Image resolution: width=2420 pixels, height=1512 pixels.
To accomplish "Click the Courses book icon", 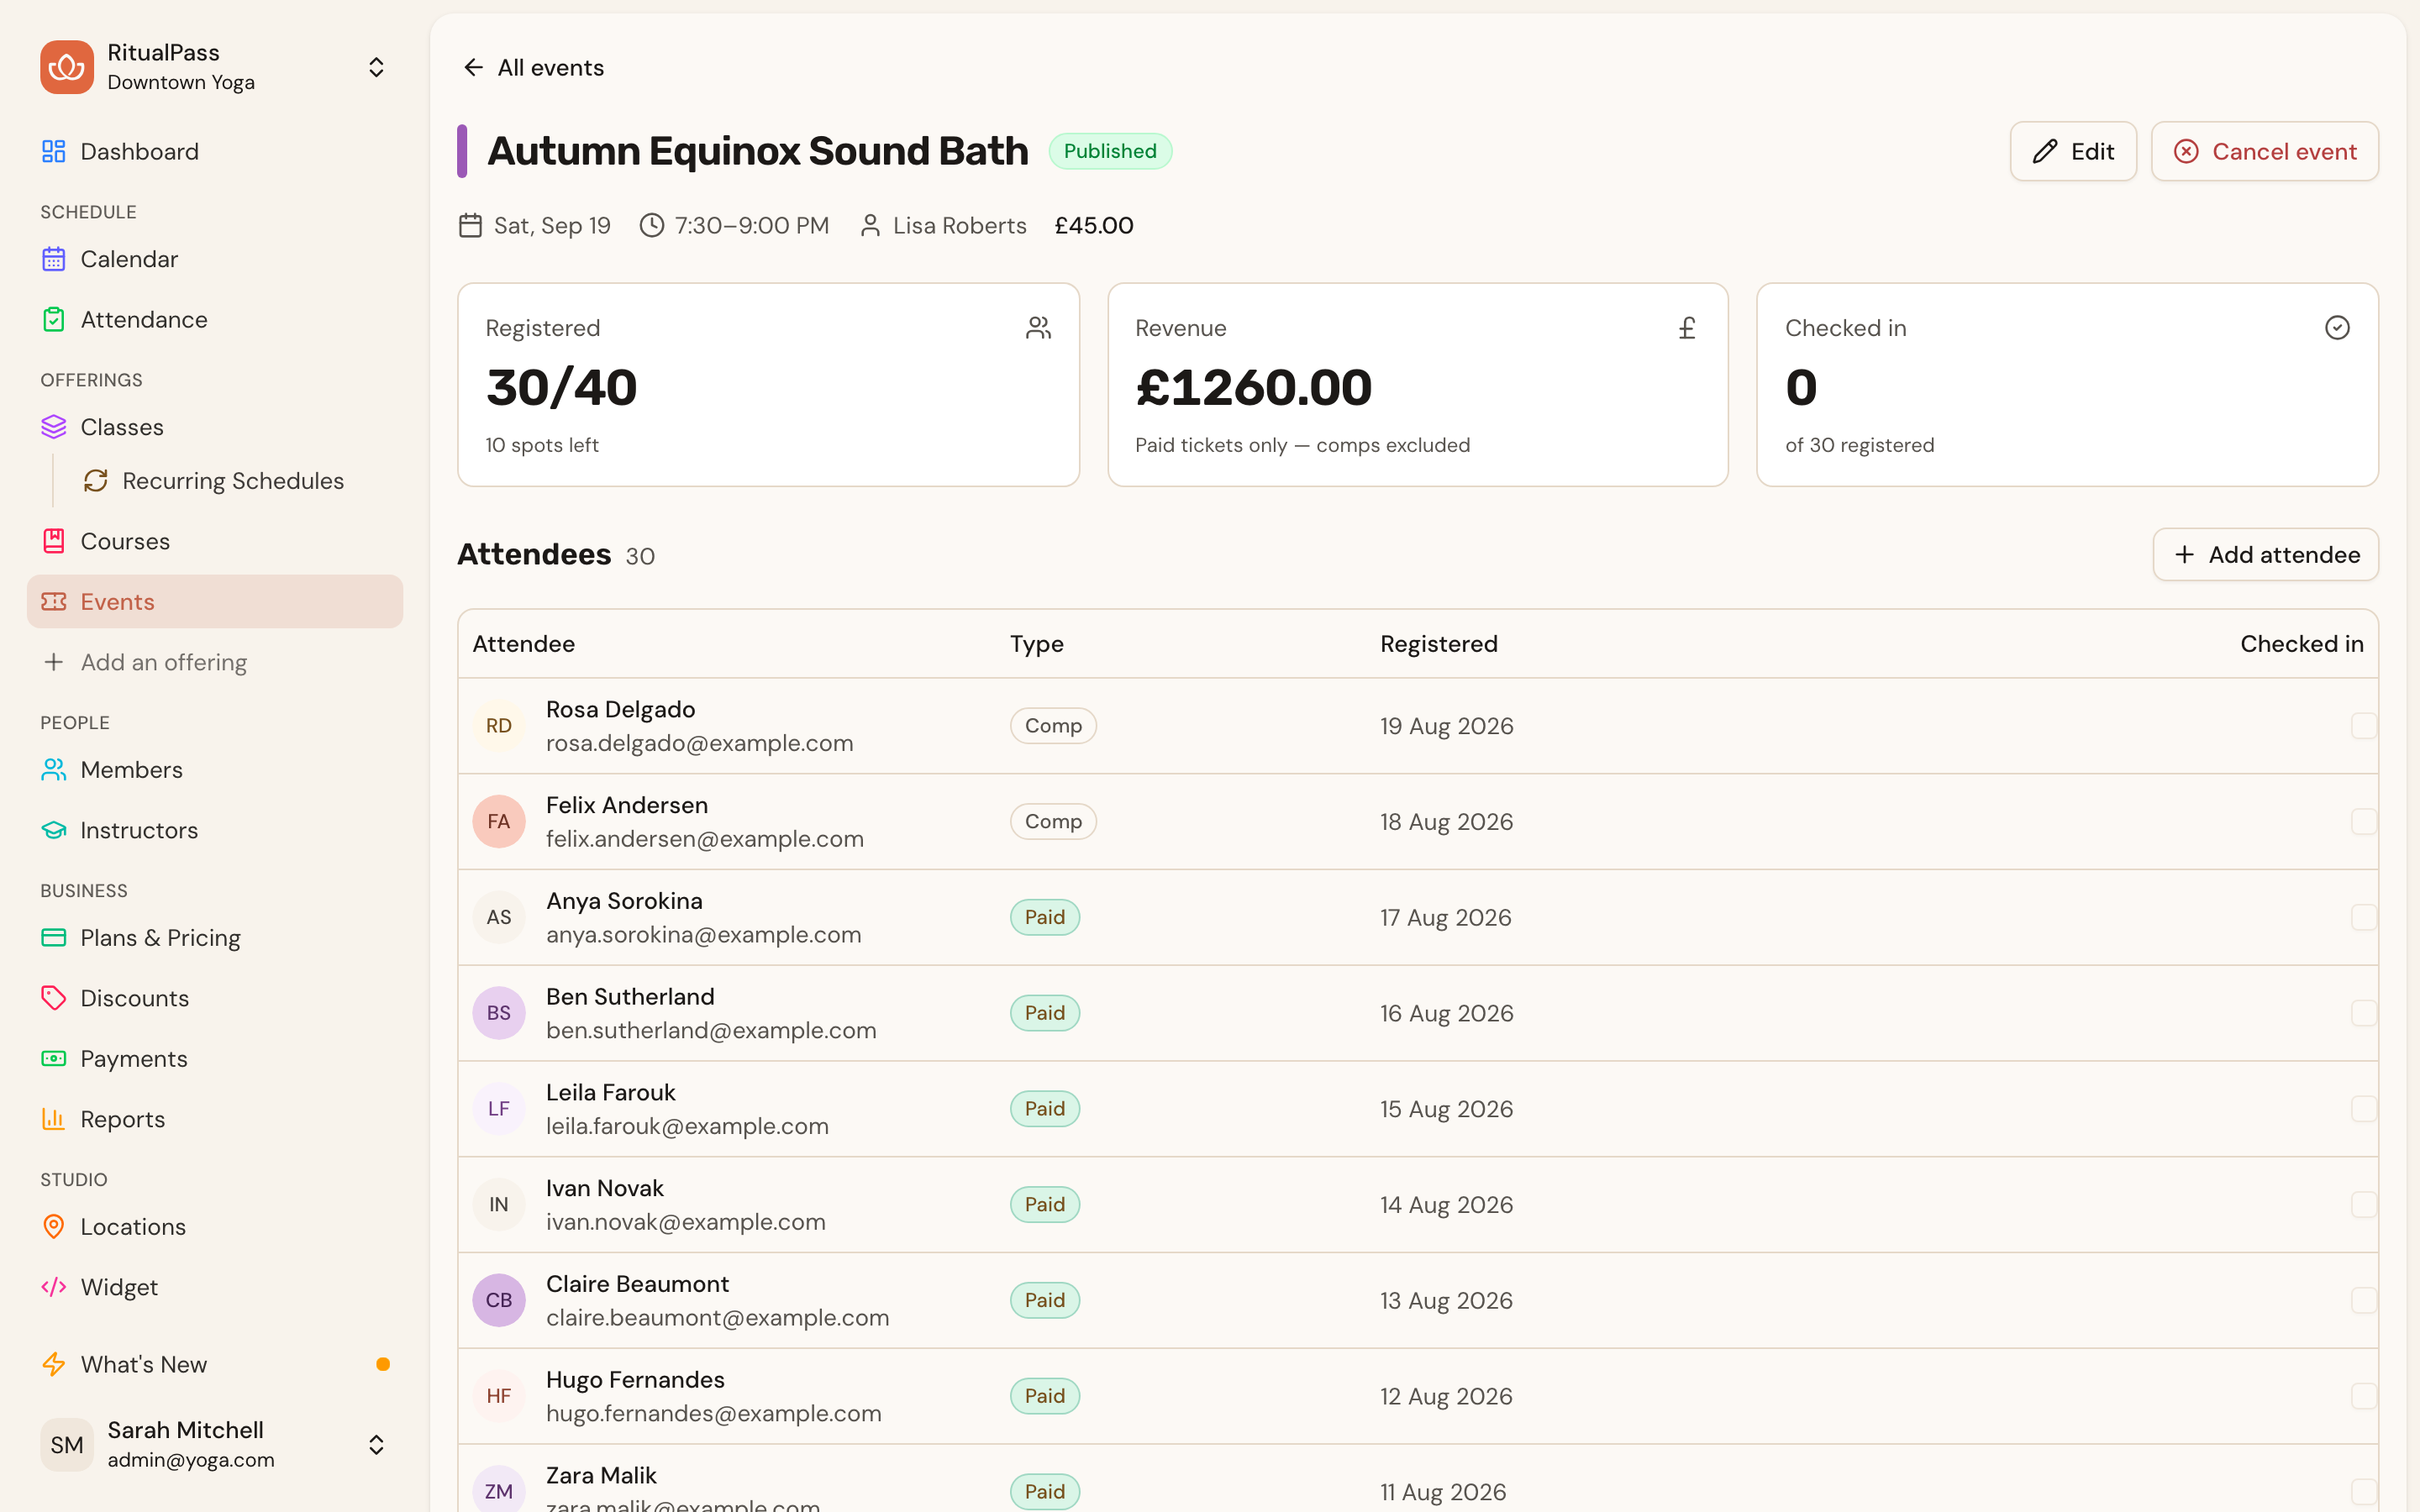I will tap(54, 541).
